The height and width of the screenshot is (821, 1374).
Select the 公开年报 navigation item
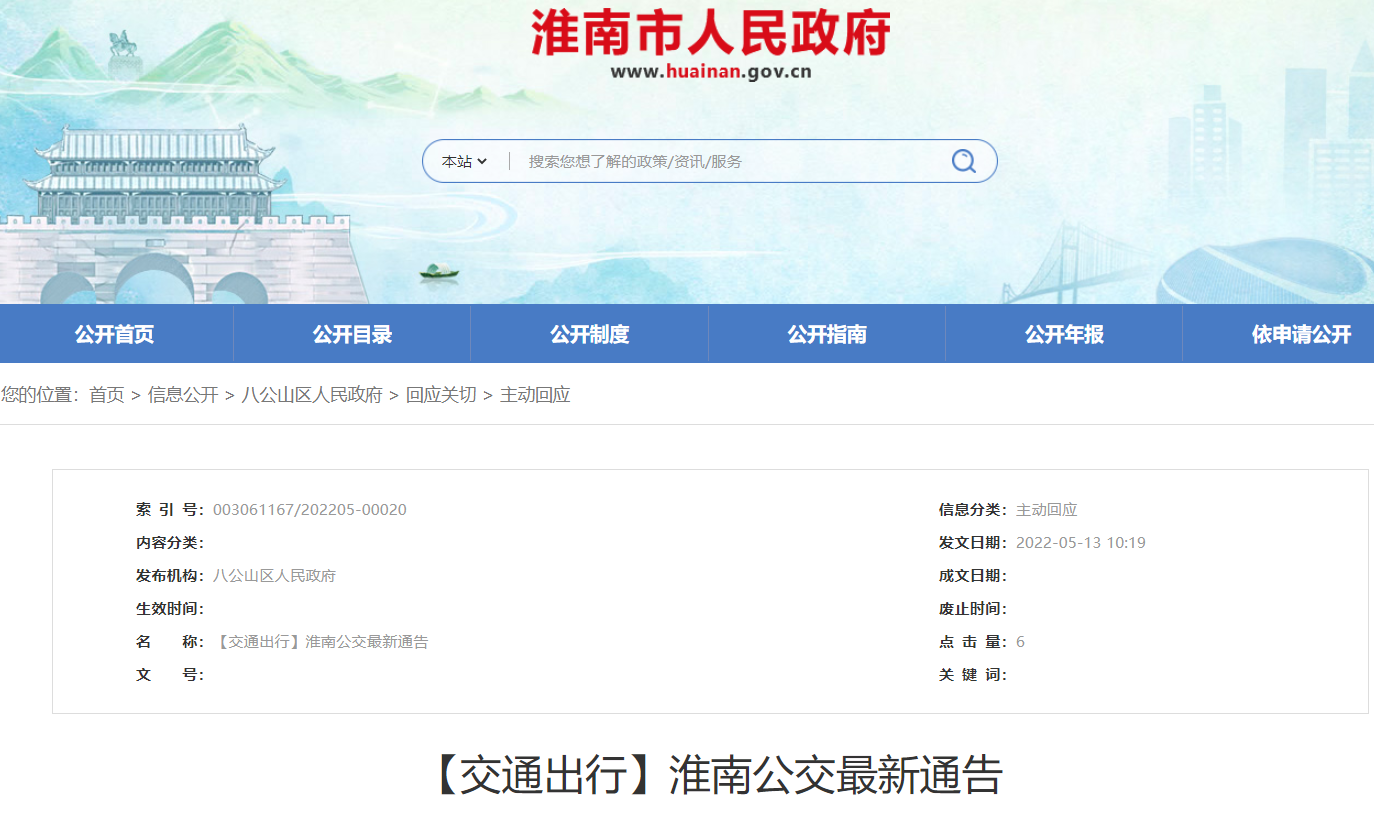(1063, 333)
